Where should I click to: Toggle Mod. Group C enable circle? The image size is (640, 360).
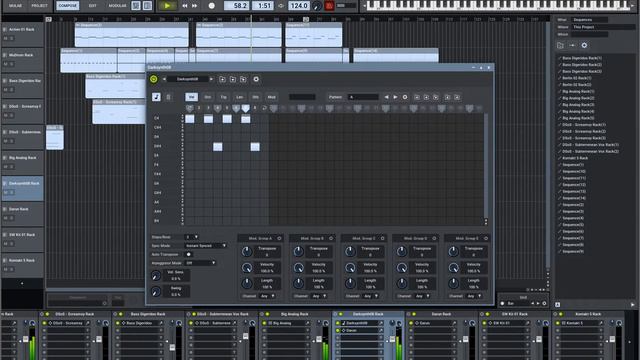tap(382, 238)
